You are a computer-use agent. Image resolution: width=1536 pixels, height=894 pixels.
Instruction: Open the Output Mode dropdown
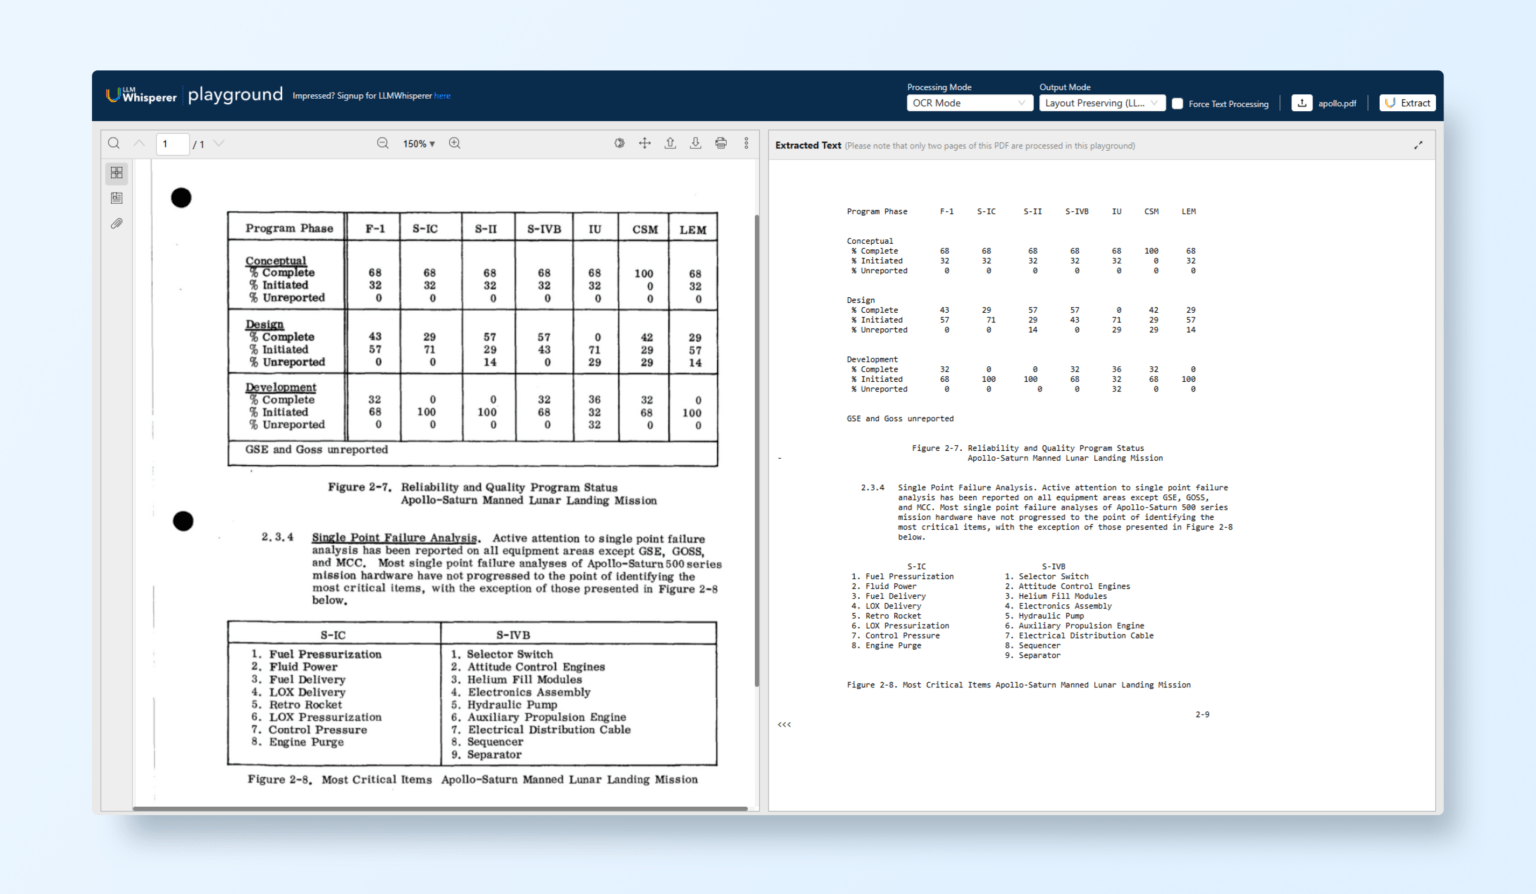click(1101, 102)
